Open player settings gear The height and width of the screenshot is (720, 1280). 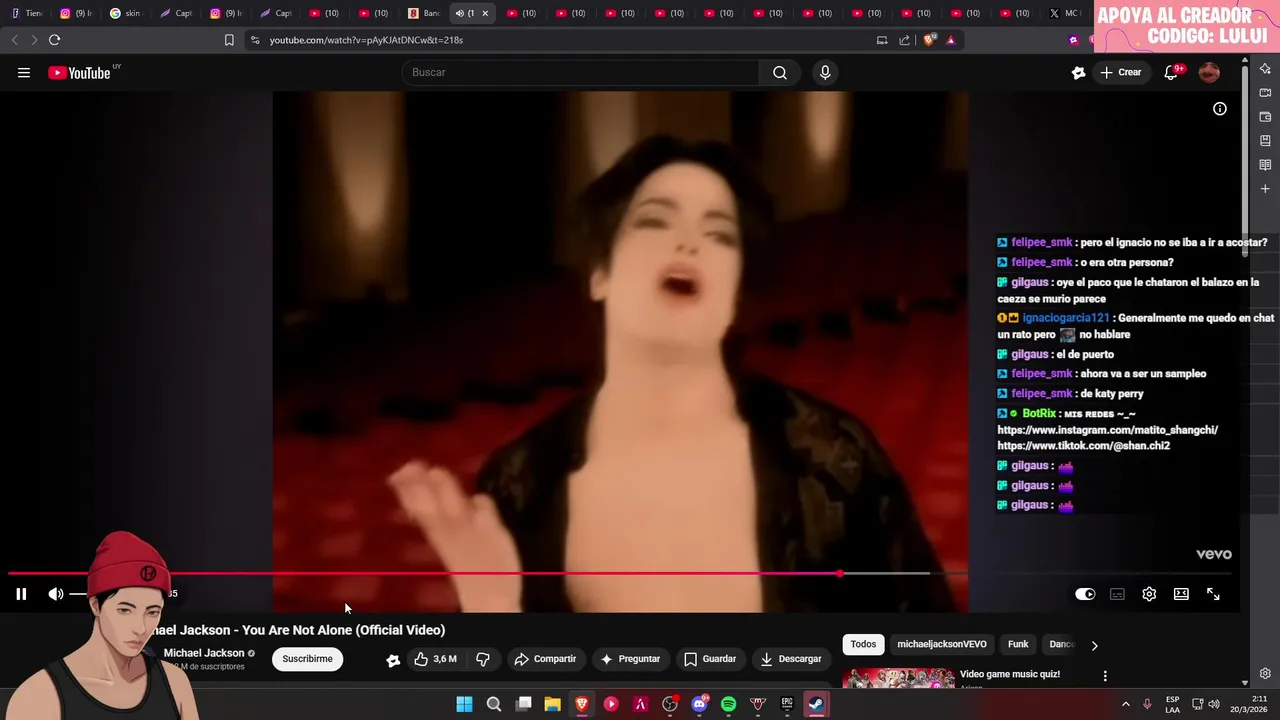coord(1149,594)
